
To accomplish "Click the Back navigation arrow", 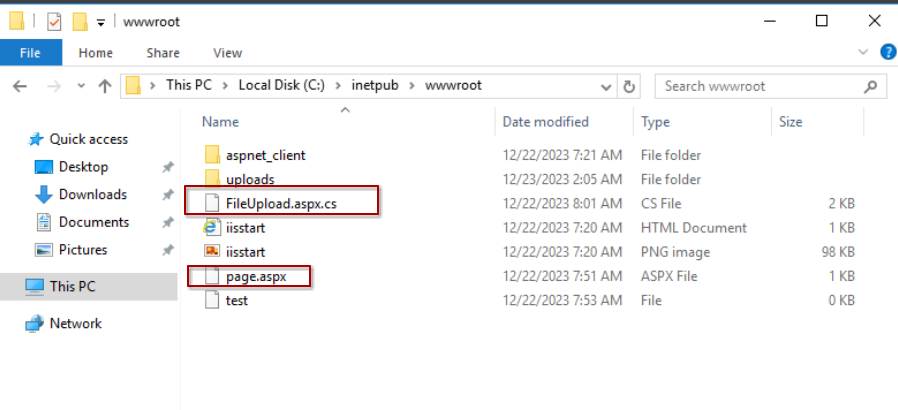I will pos(20,86).
